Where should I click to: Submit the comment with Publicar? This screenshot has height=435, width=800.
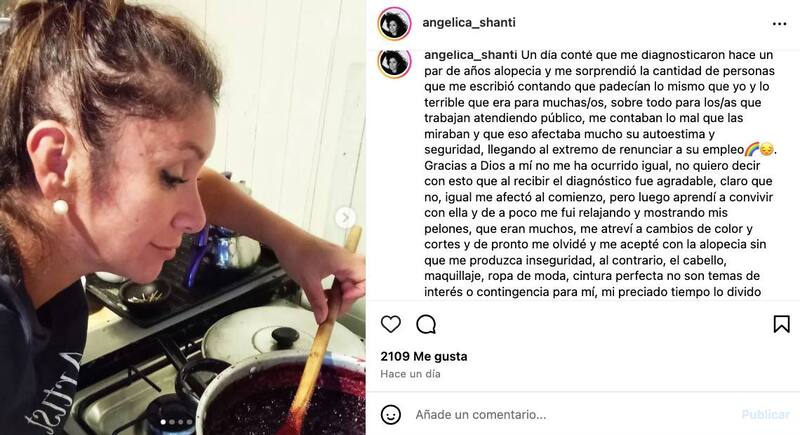click(765, 415)
